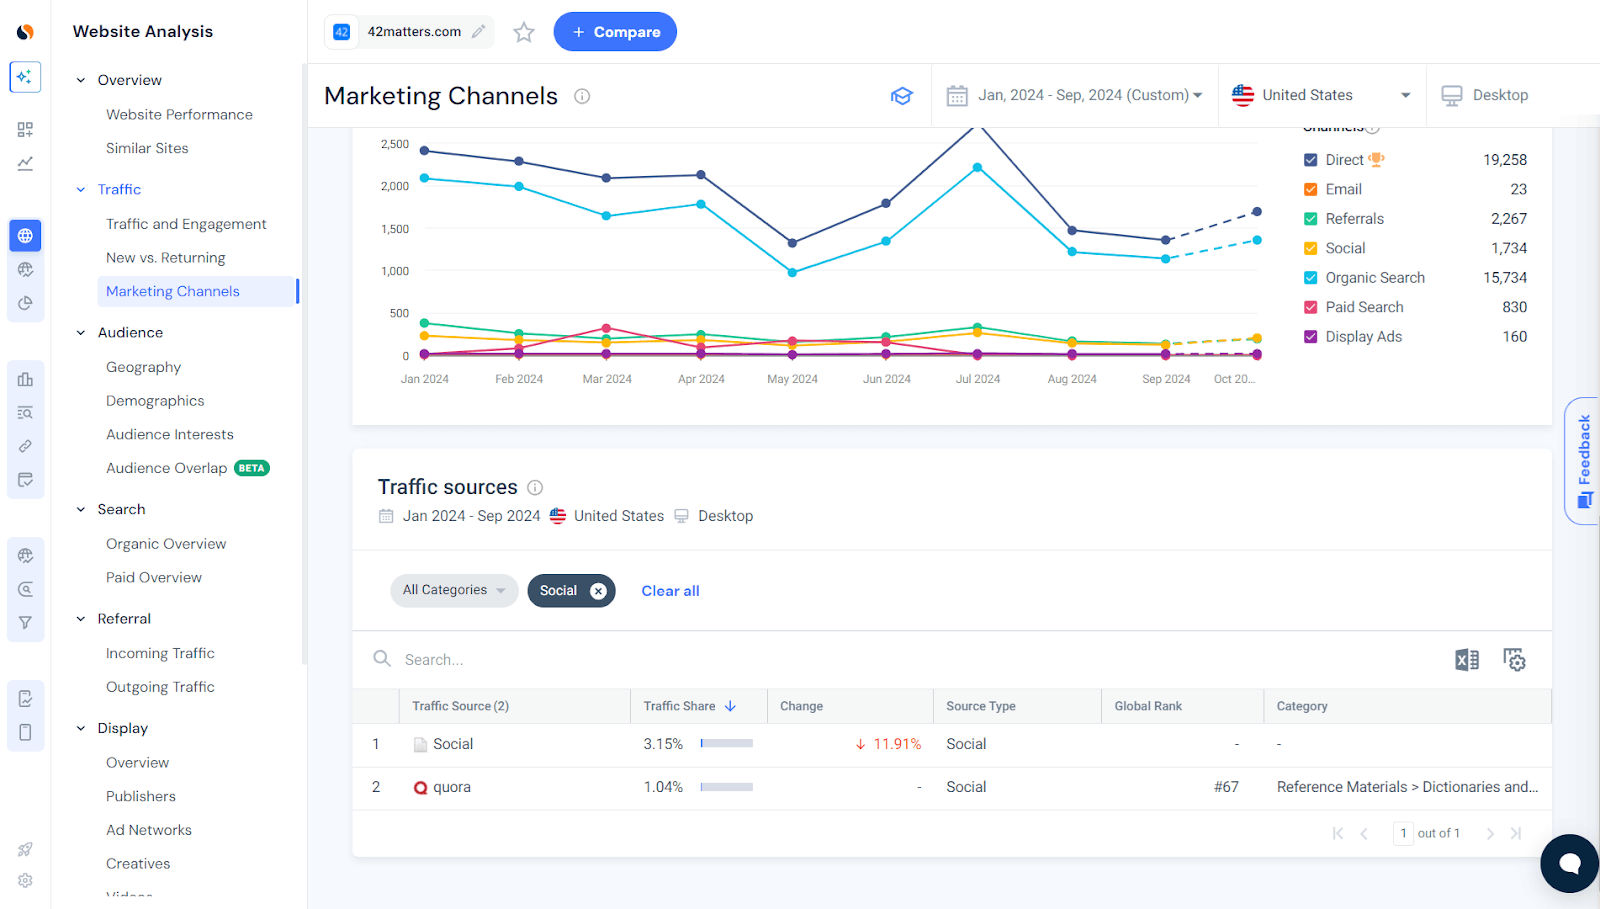Click the Compare button
The height and width of the screenshot is (909, 1600).
[615, 31]
